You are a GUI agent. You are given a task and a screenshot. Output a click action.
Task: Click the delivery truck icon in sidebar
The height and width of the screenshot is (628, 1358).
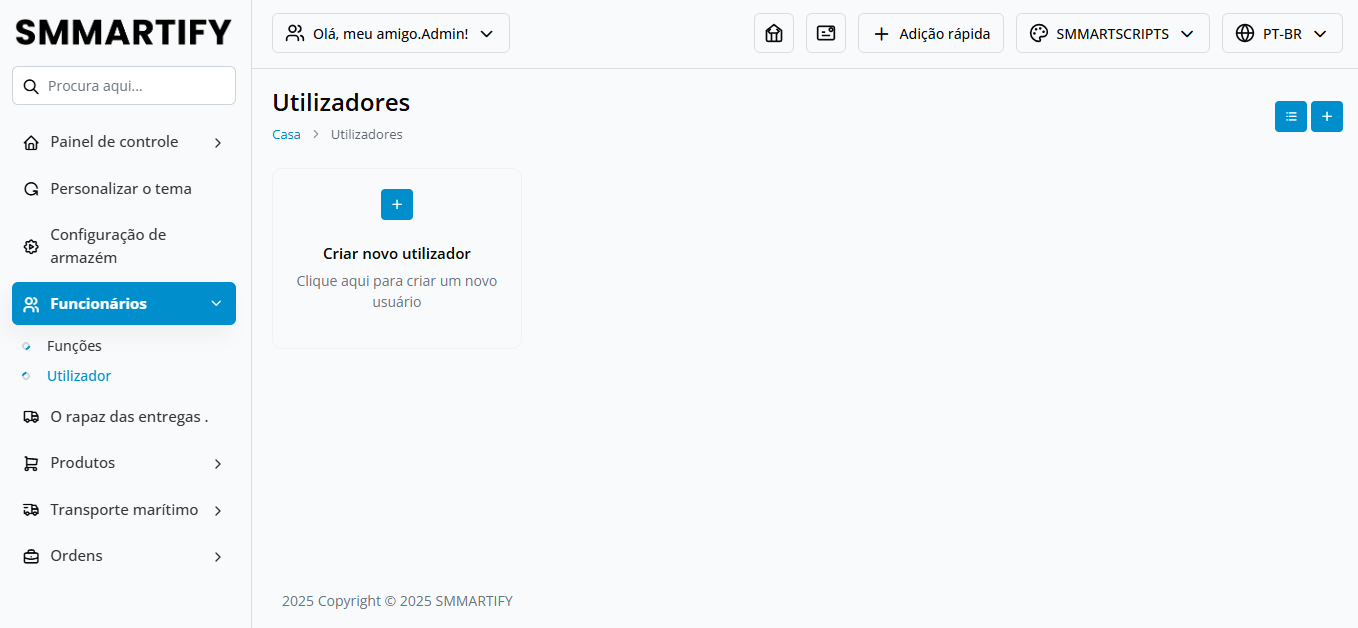(x=31, y=417)
